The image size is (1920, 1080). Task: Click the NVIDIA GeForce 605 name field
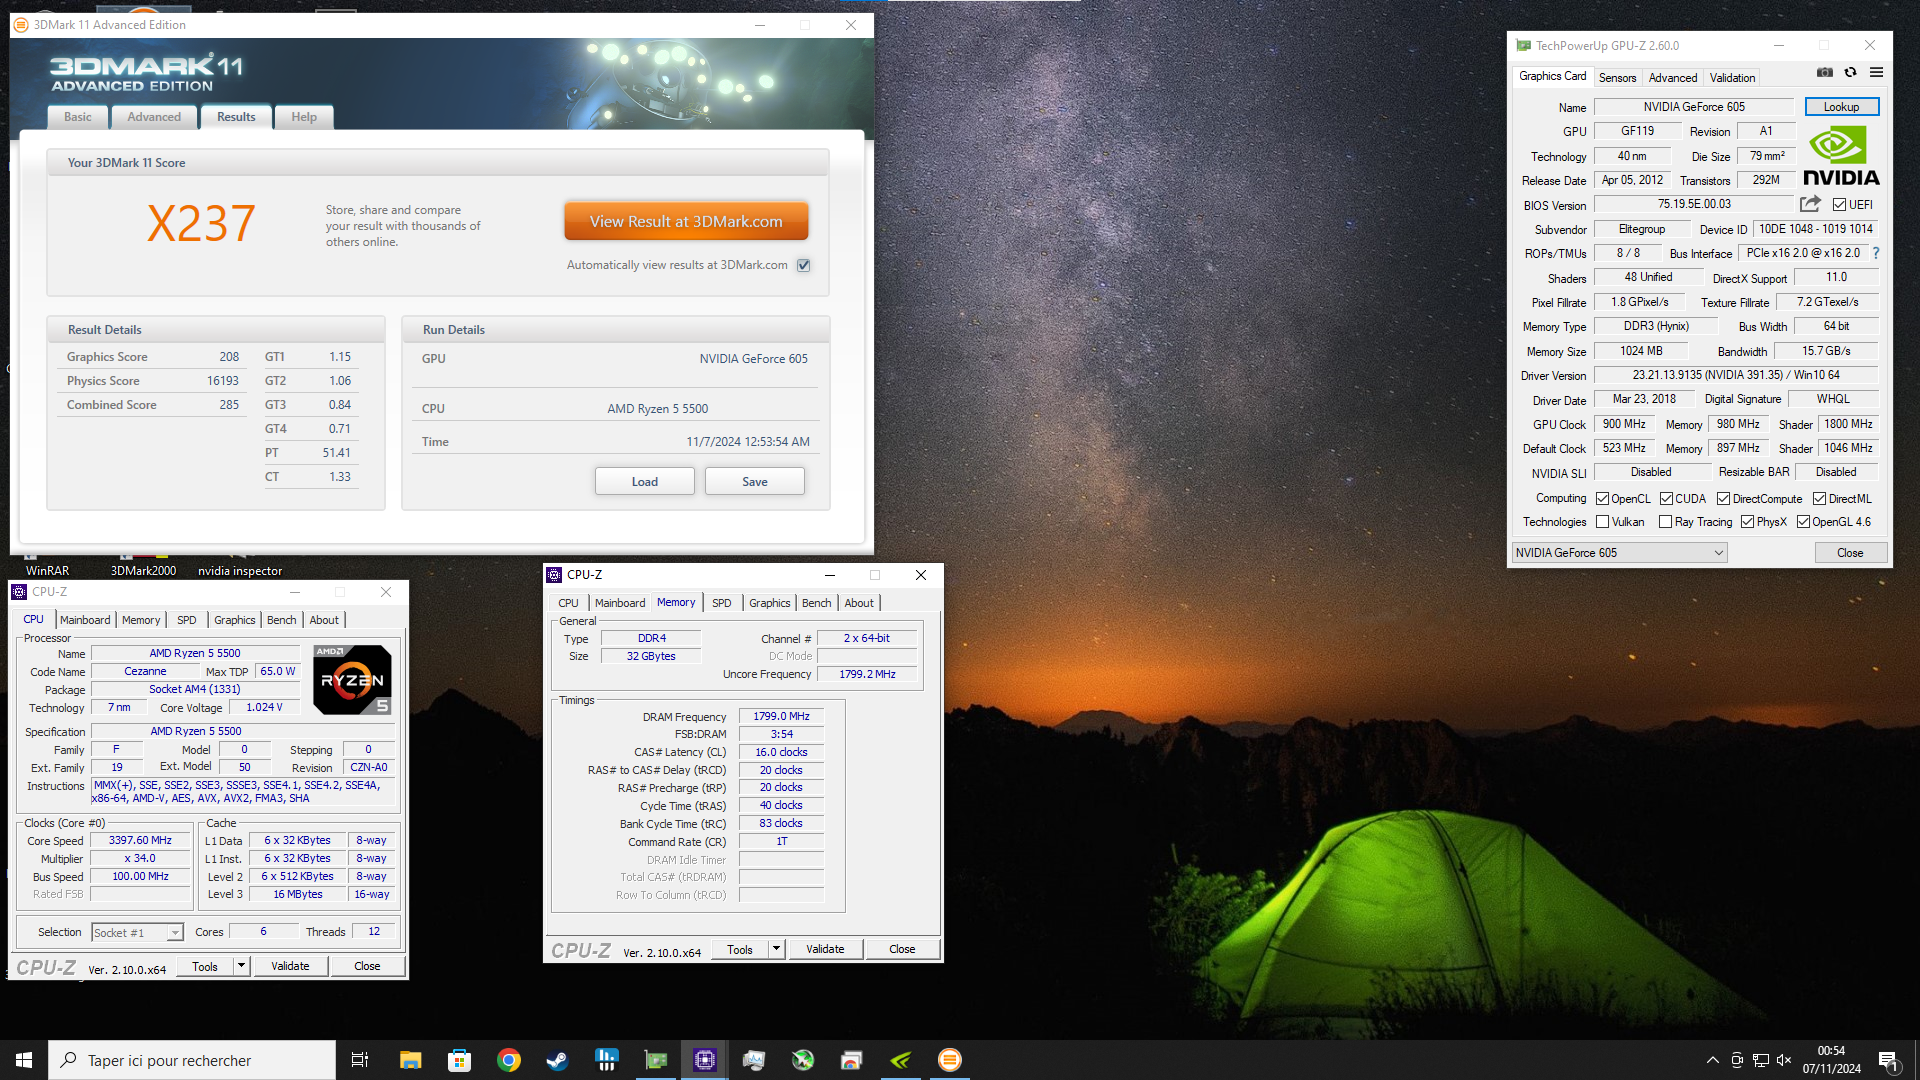[1693, 107]
